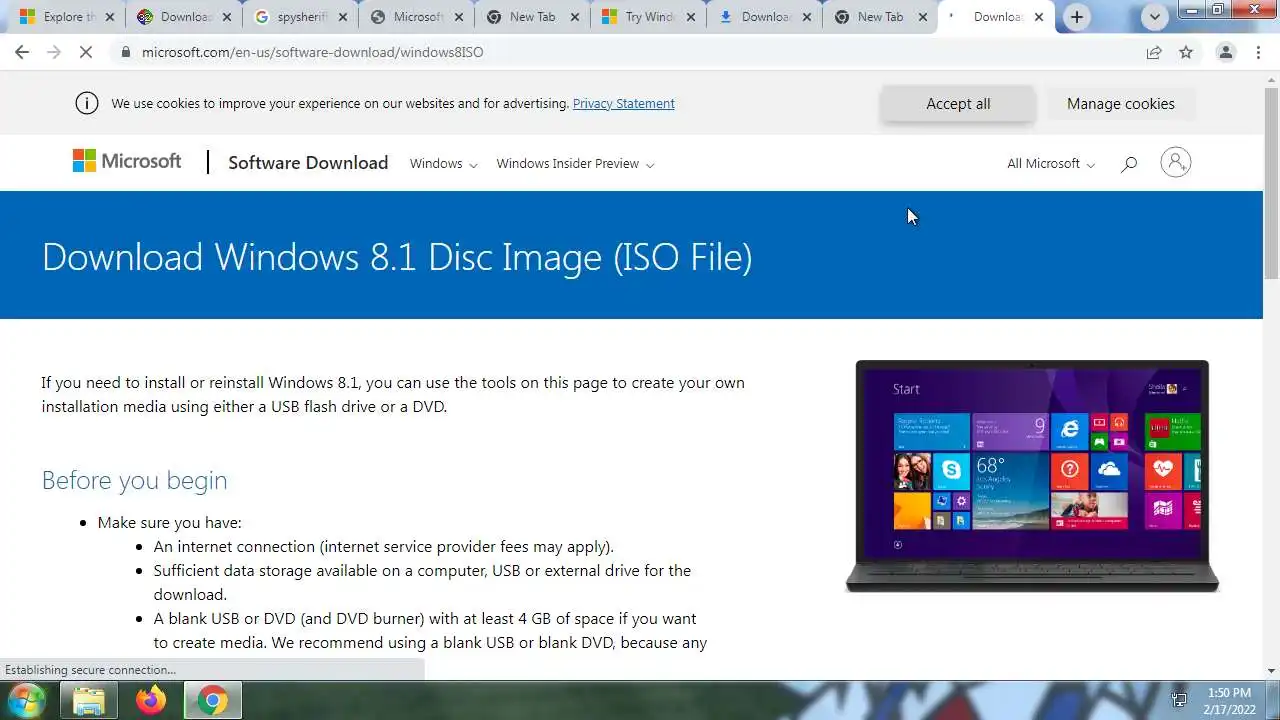Accept all cookies
The width and height of the screenshot is (1280, 720).
(x=958, y=104)
